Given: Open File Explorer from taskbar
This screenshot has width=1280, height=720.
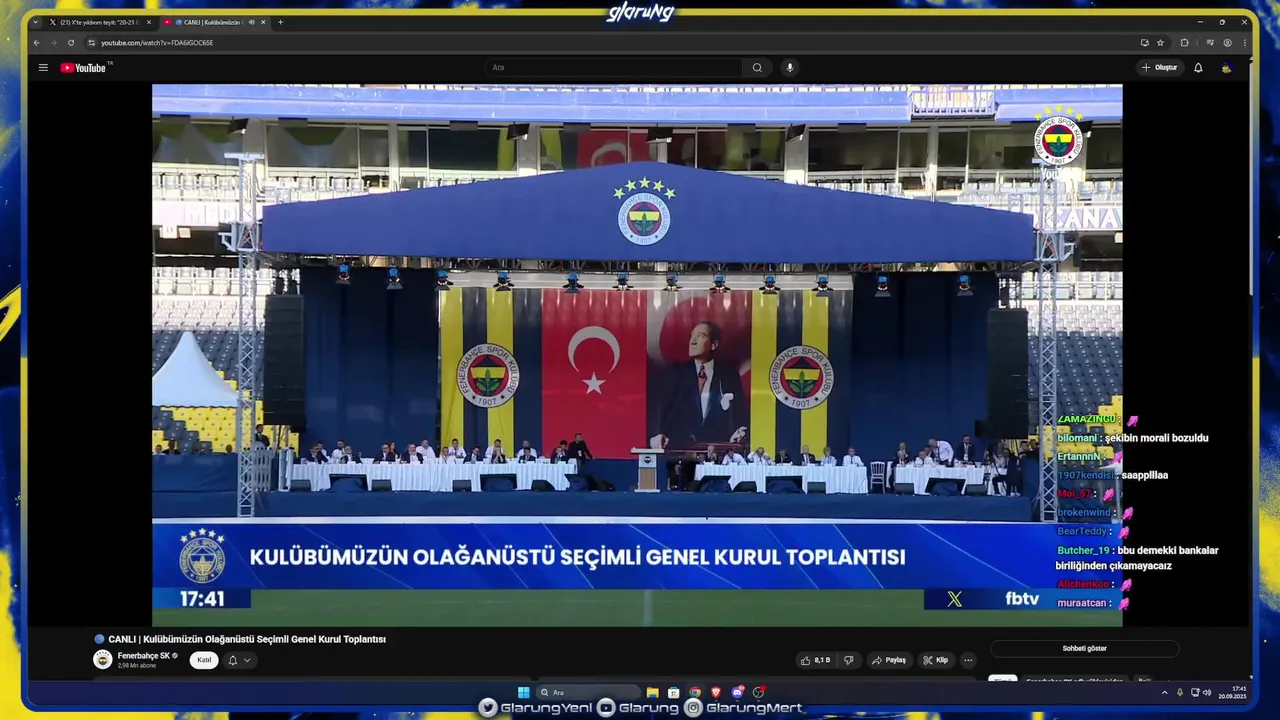Looking at the screenshot, I should (x=652, y=692).
